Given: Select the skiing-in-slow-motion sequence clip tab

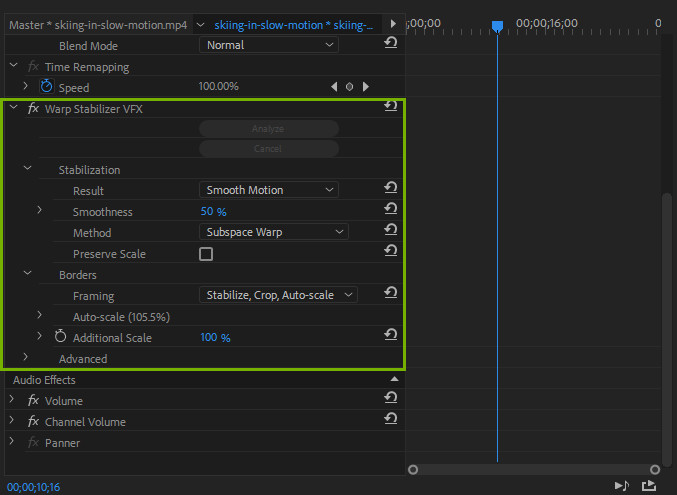Looking at the screenshot, I should tap(294, 25).
